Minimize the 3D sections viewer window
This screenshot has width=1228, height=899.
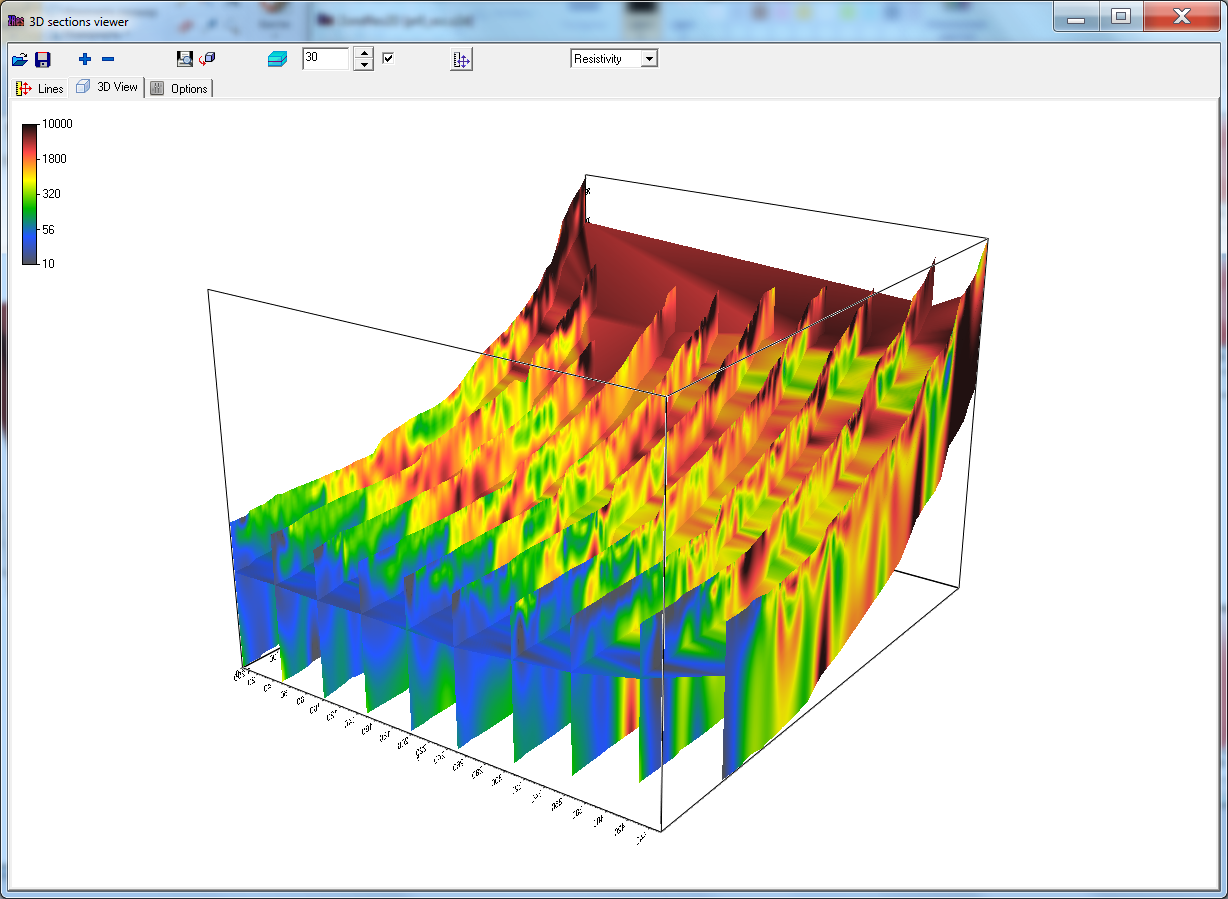coord(1076,16)
